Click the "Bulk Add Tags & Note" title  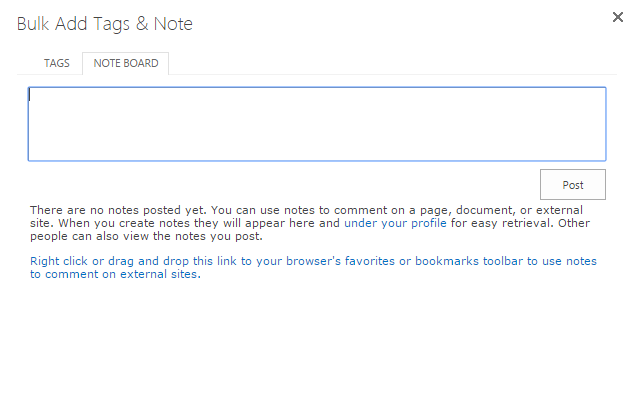point(105,24)
